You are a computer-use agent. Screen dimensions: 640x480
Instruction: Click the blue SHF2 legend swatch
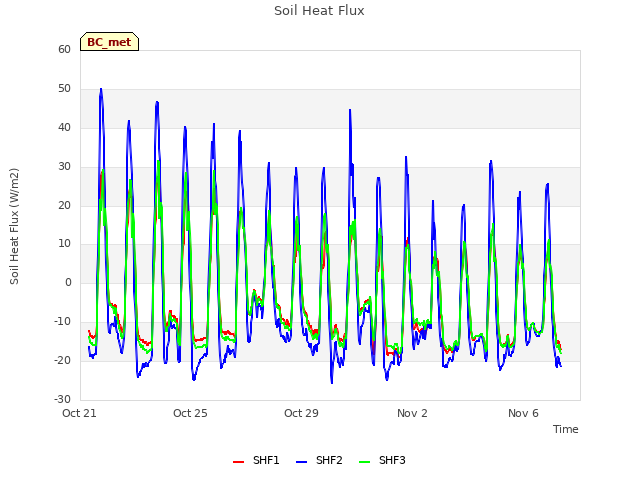click(x=301, y=462)
